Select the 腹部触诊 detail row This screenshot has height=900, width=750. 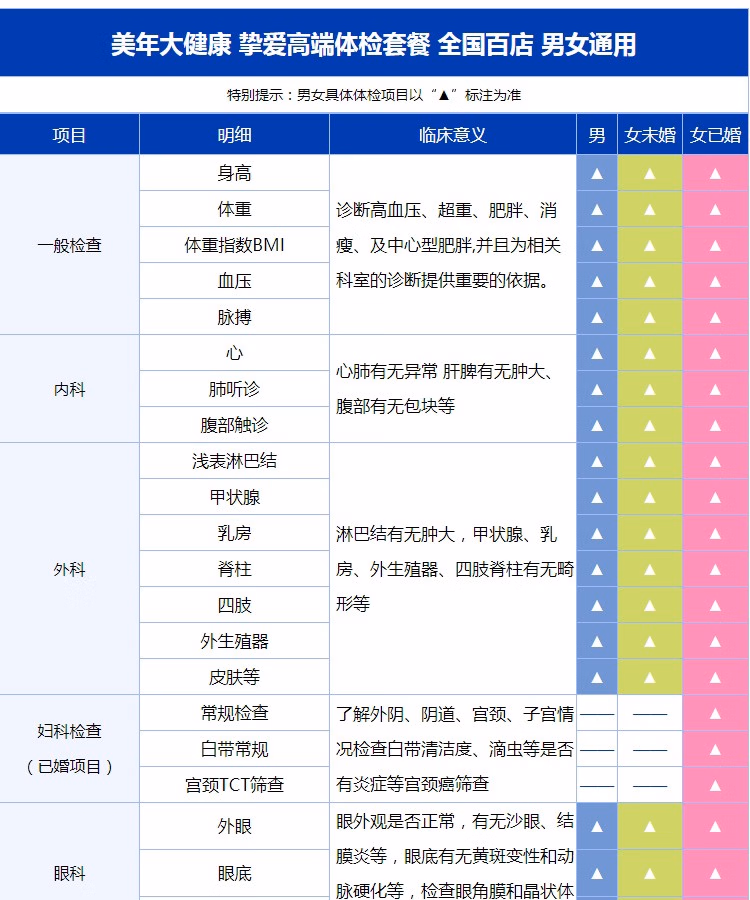tap(234, 425)
